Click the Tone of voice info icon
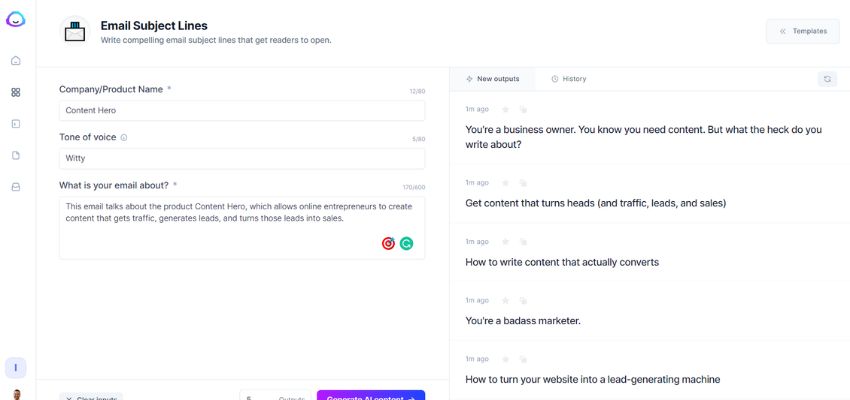Viewport: 850px width, 400px height. 124,138
